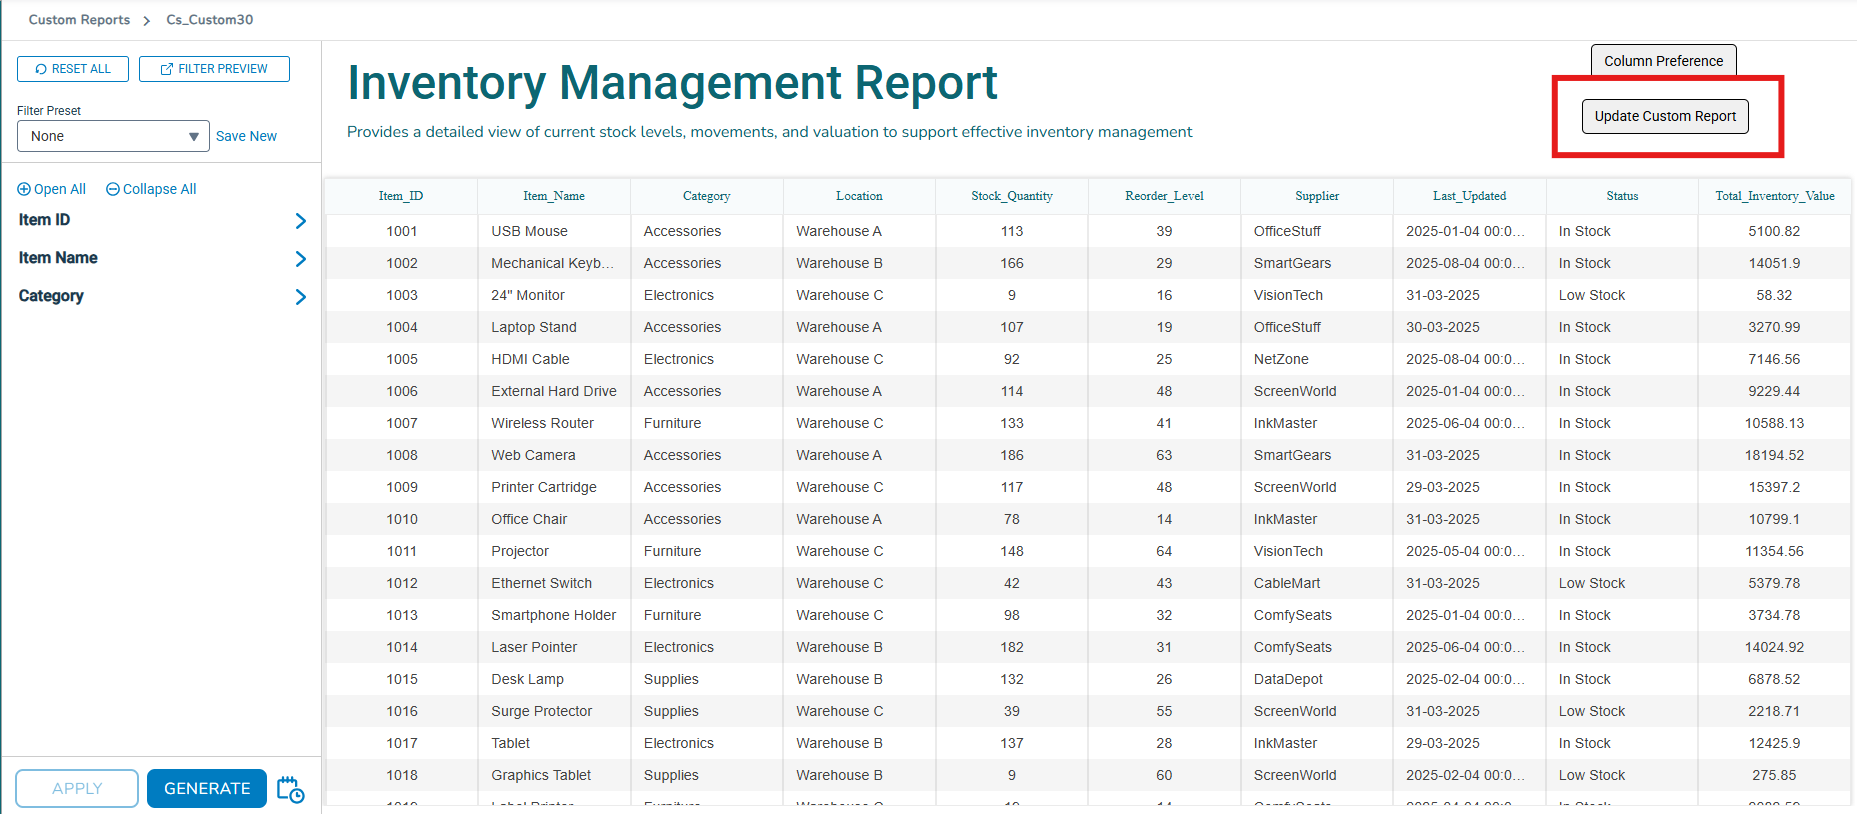Click the Update Custom Report button
The height and width of the screenshot is (814, 1857).
pos(1665,116)
